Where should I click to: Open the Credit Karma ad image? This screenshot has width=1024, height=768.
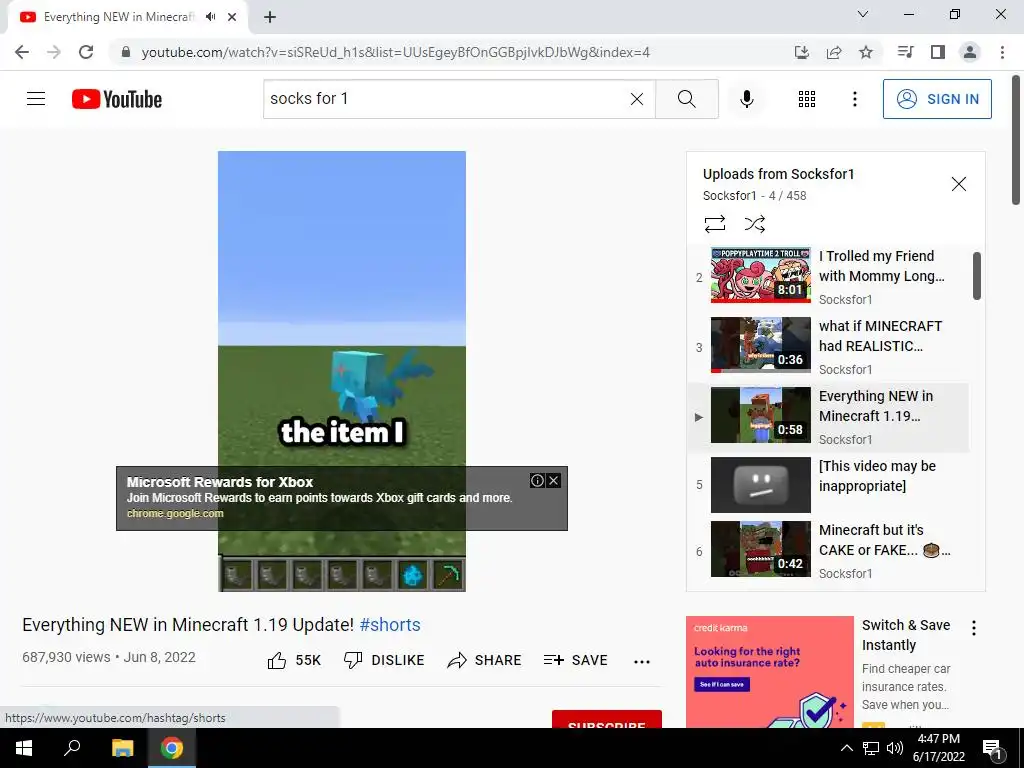coord(770,672)
